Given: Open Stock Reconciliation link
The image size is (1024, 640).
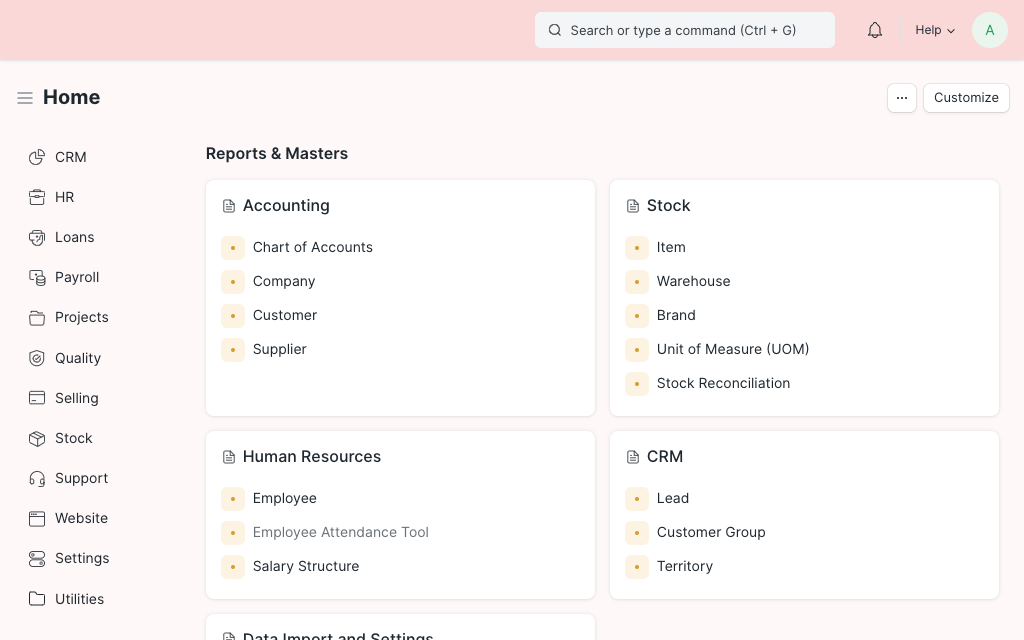Looking at the screenshot, I should [723, 383].
